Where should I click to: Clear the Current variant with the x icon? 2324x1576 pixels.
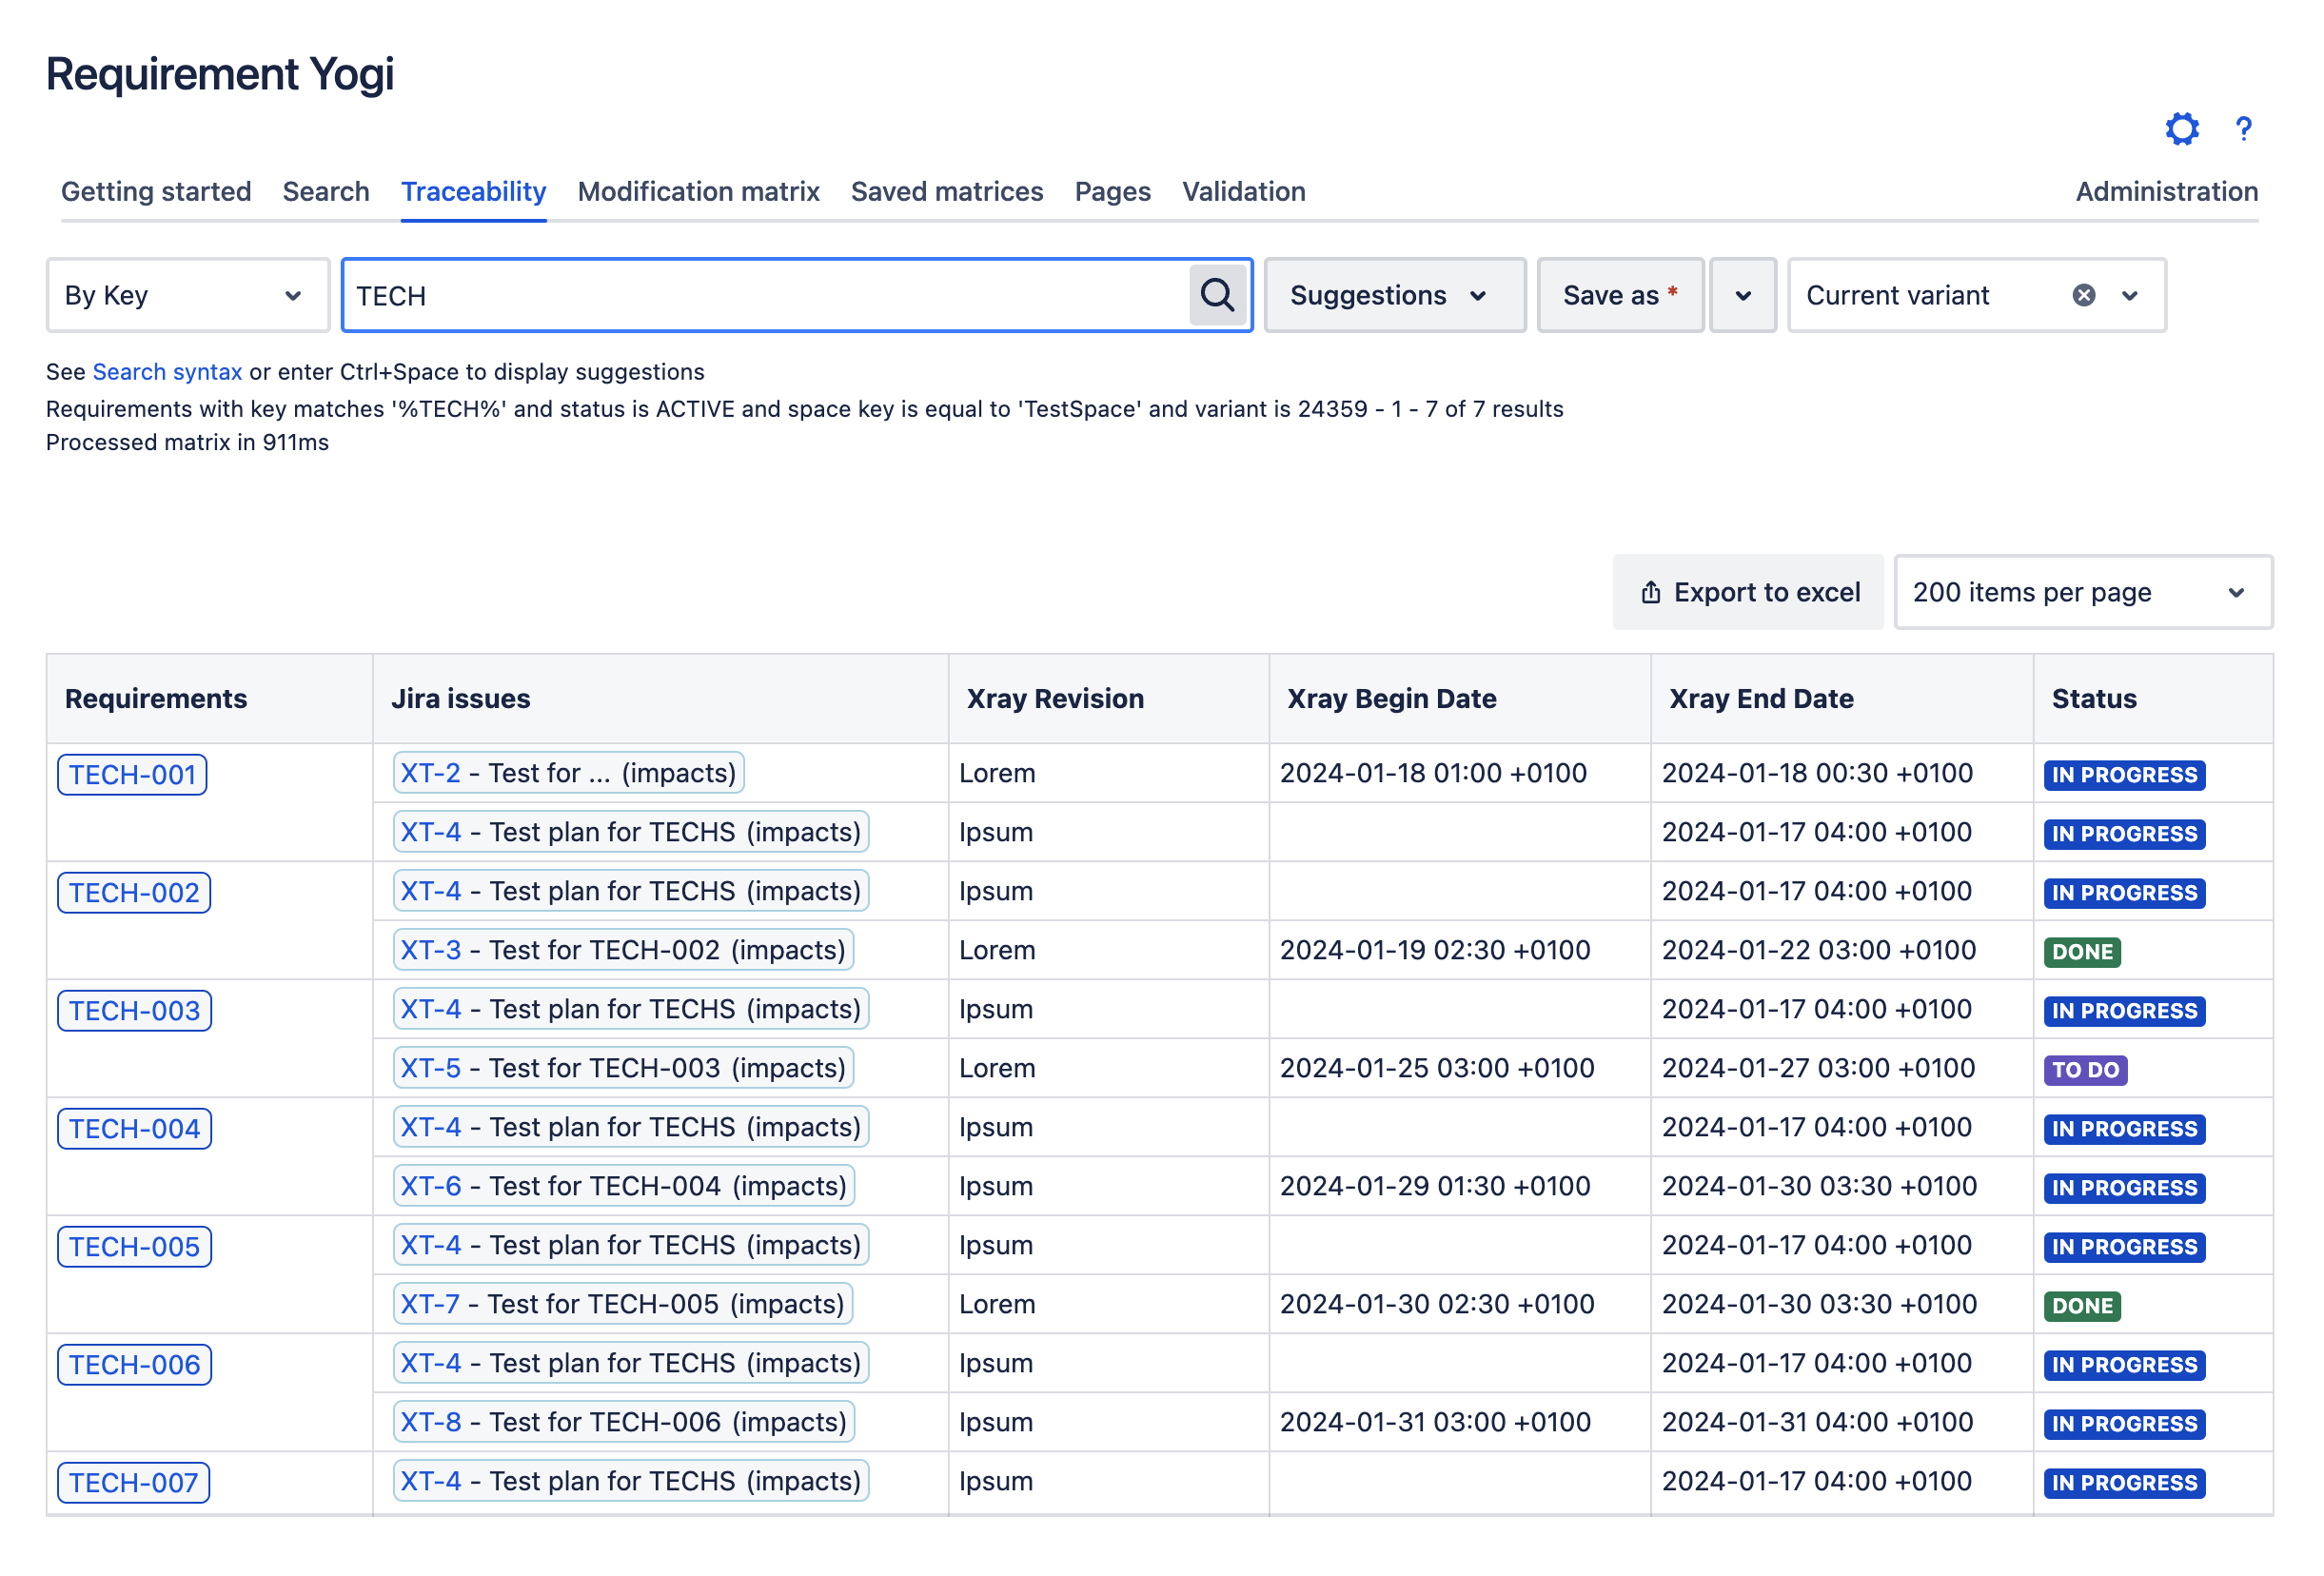click(x=2083, y=294)
